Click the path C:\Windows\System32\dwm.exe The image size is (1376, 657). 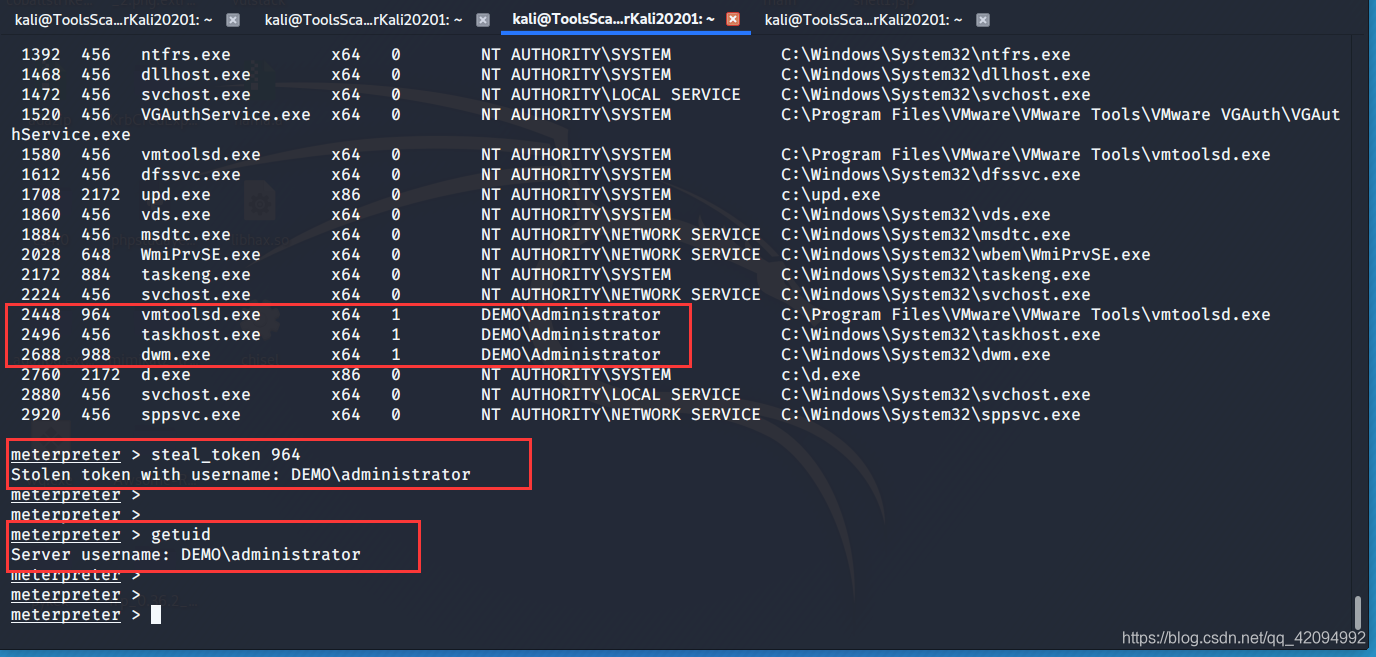click(916, 354)
